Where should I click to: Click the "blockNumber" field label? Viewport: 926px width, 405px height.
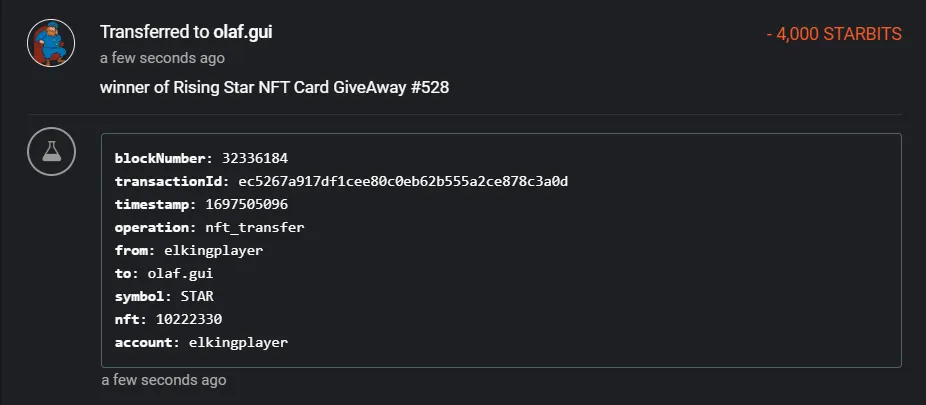[x=160, y=158]
